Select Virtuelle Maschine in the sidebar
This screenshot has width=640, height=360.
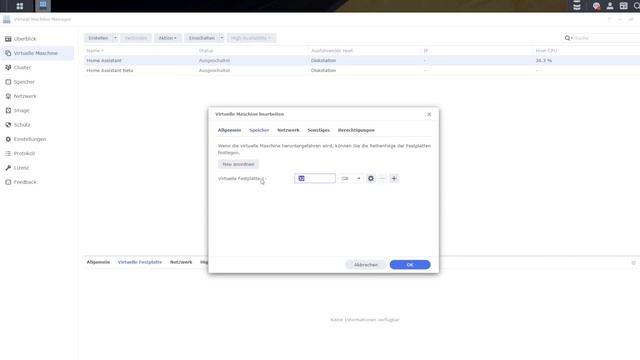37,53
